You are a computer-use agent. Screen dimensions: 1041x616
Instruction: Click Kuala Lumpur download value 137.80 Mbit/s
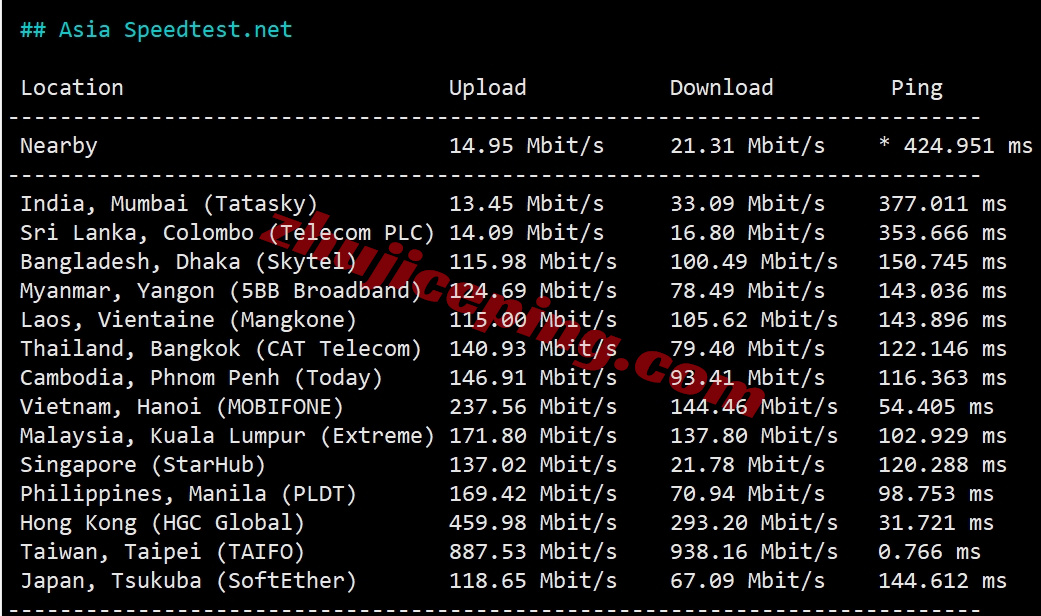754,436
